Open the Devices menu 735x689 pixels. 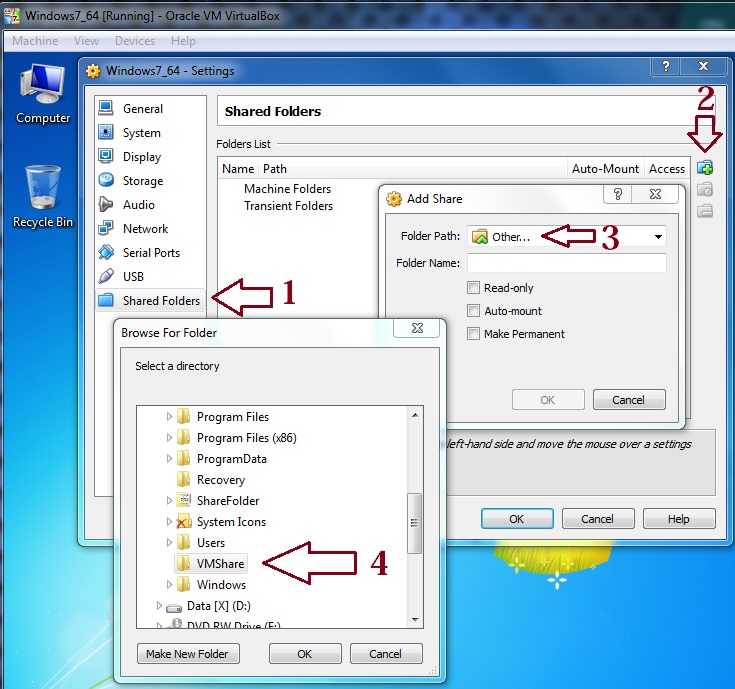[135, 41]
